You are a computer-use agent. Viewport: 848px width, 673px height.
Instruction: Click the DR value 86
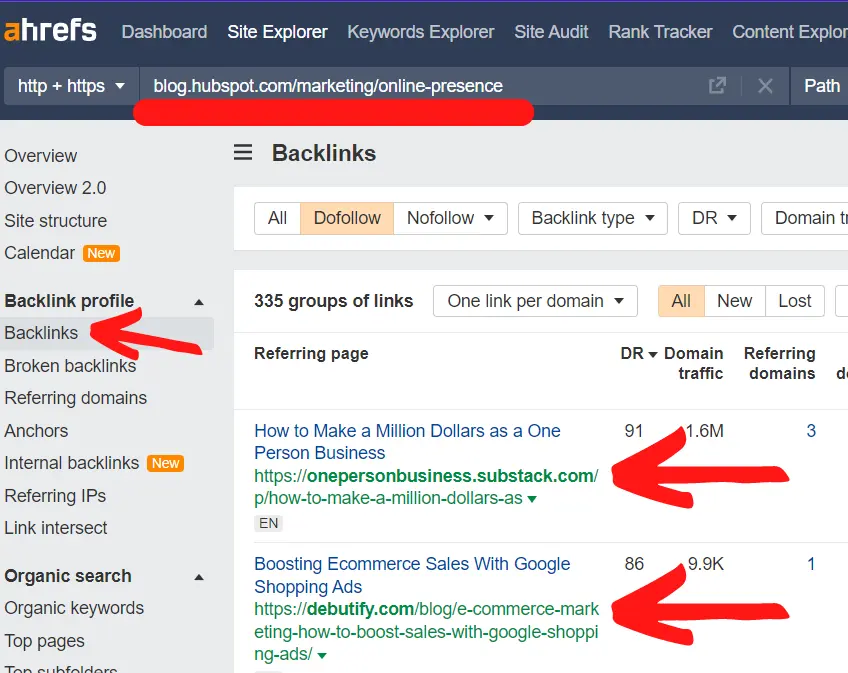click(x=634, y=564)
